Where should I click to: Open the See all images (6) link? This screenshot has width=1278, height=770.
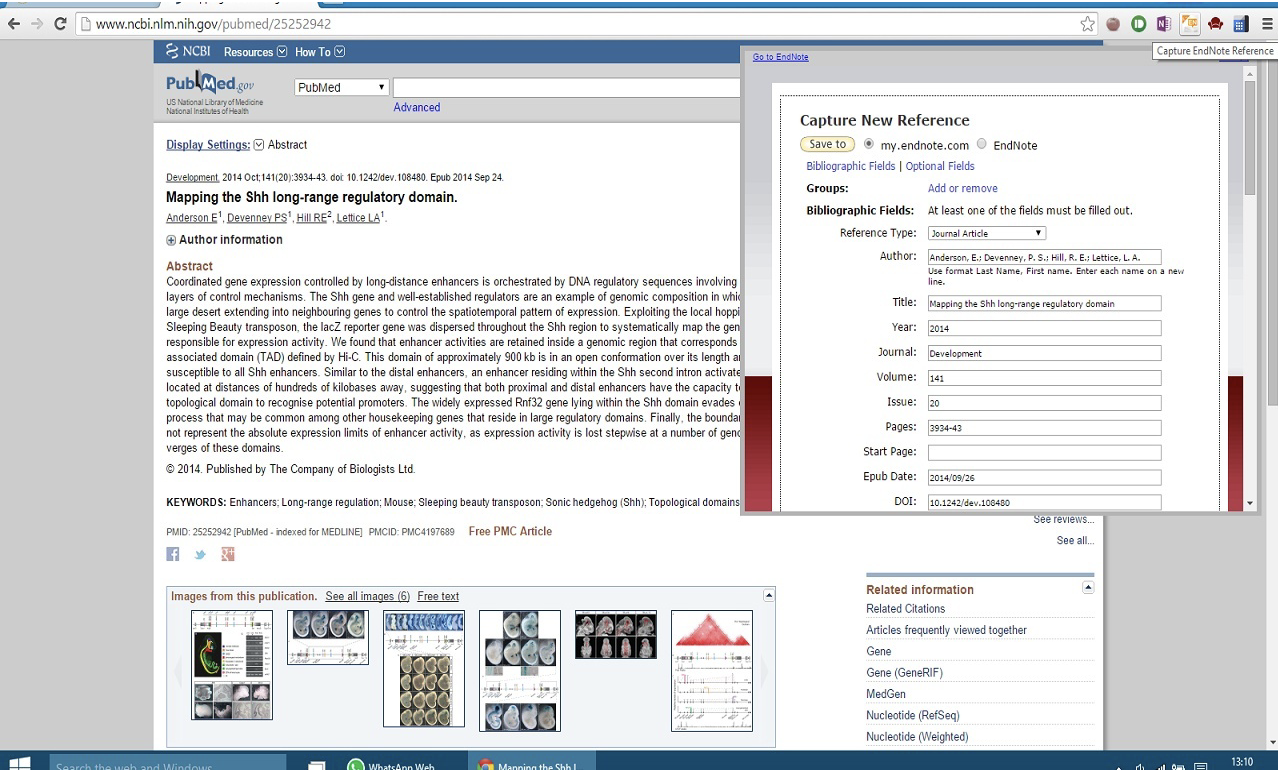tap(367, 596)
